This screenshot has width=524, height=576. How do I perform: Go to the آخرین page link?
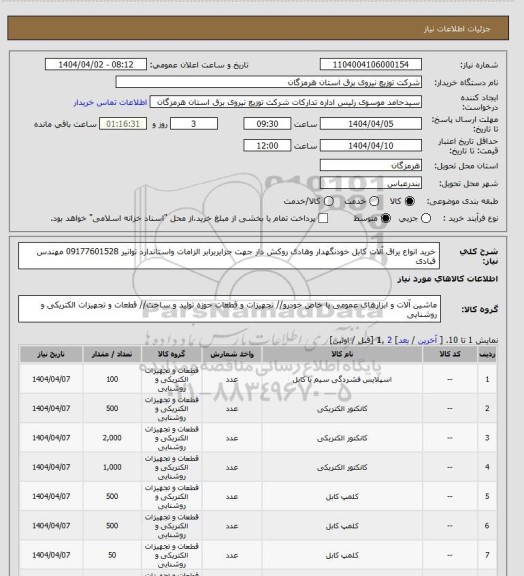427,340
